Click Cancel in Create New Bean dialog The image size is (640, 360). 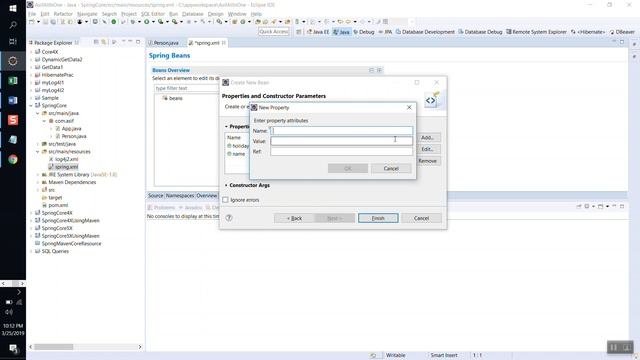pos(421,218)
